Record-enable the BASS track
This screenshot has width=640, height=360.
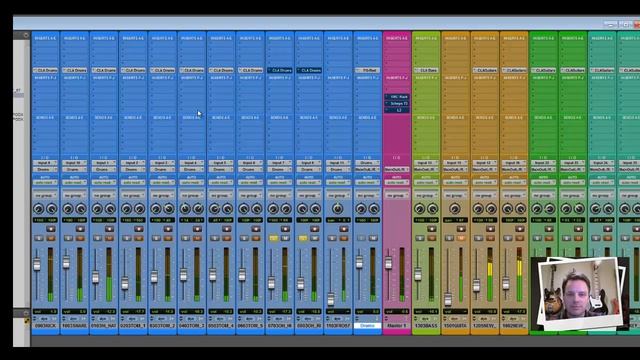432,229
